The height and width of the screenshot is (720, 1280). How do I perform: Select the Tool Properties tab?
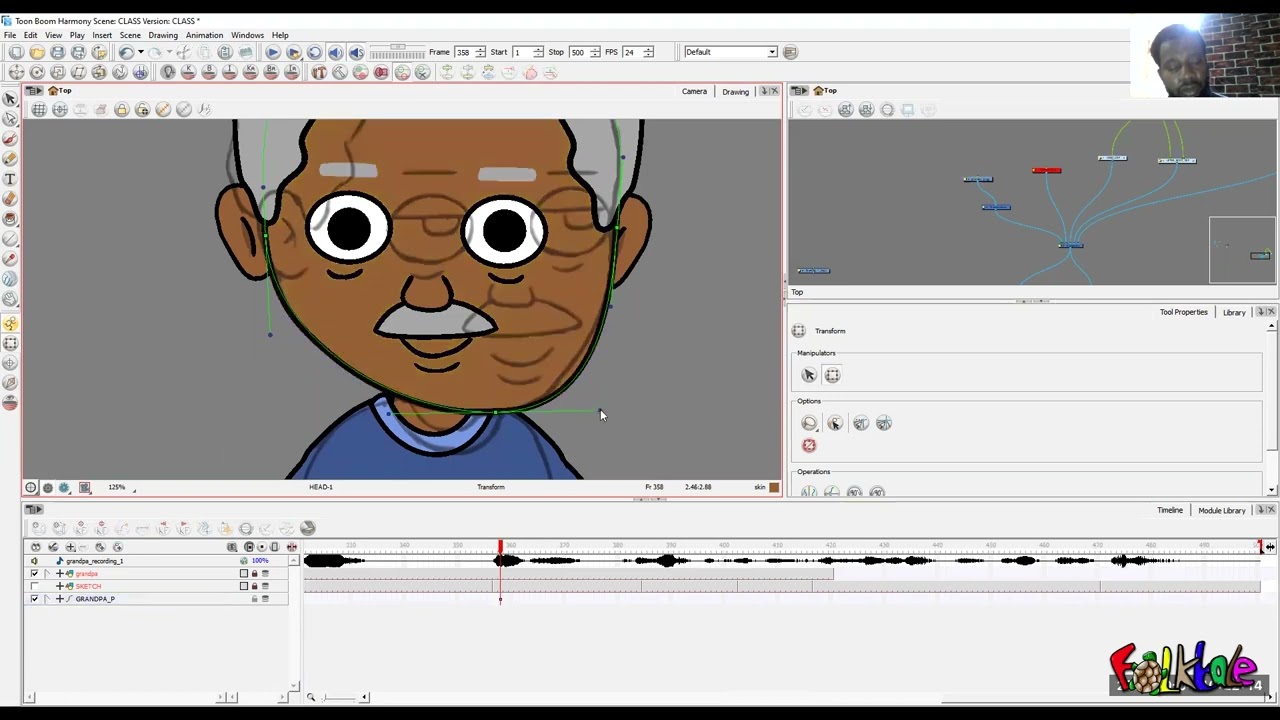(x=1183, y=313)
